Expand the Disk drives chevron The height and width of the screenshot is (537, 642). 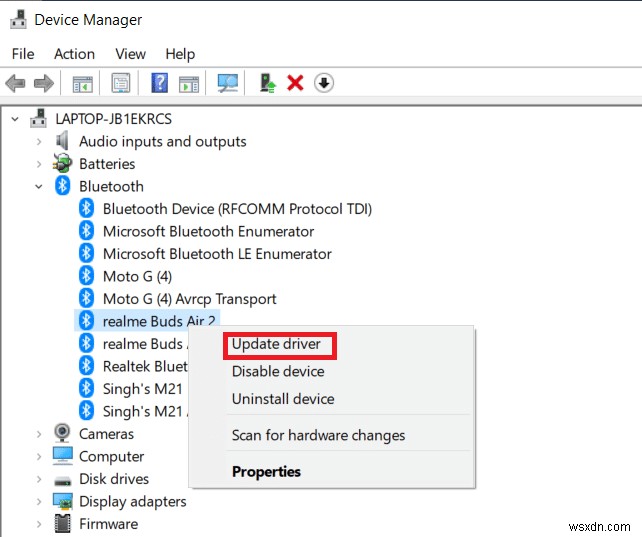(39, 479)
